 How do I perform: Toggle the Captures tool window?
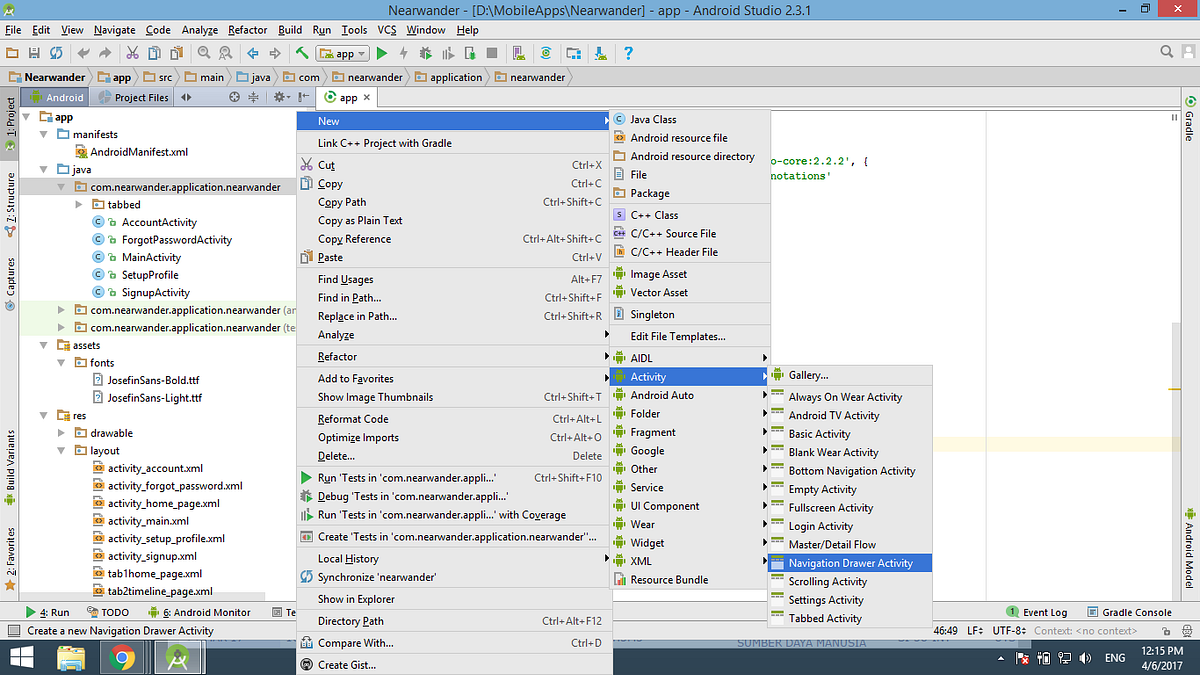tap(10, 283)
